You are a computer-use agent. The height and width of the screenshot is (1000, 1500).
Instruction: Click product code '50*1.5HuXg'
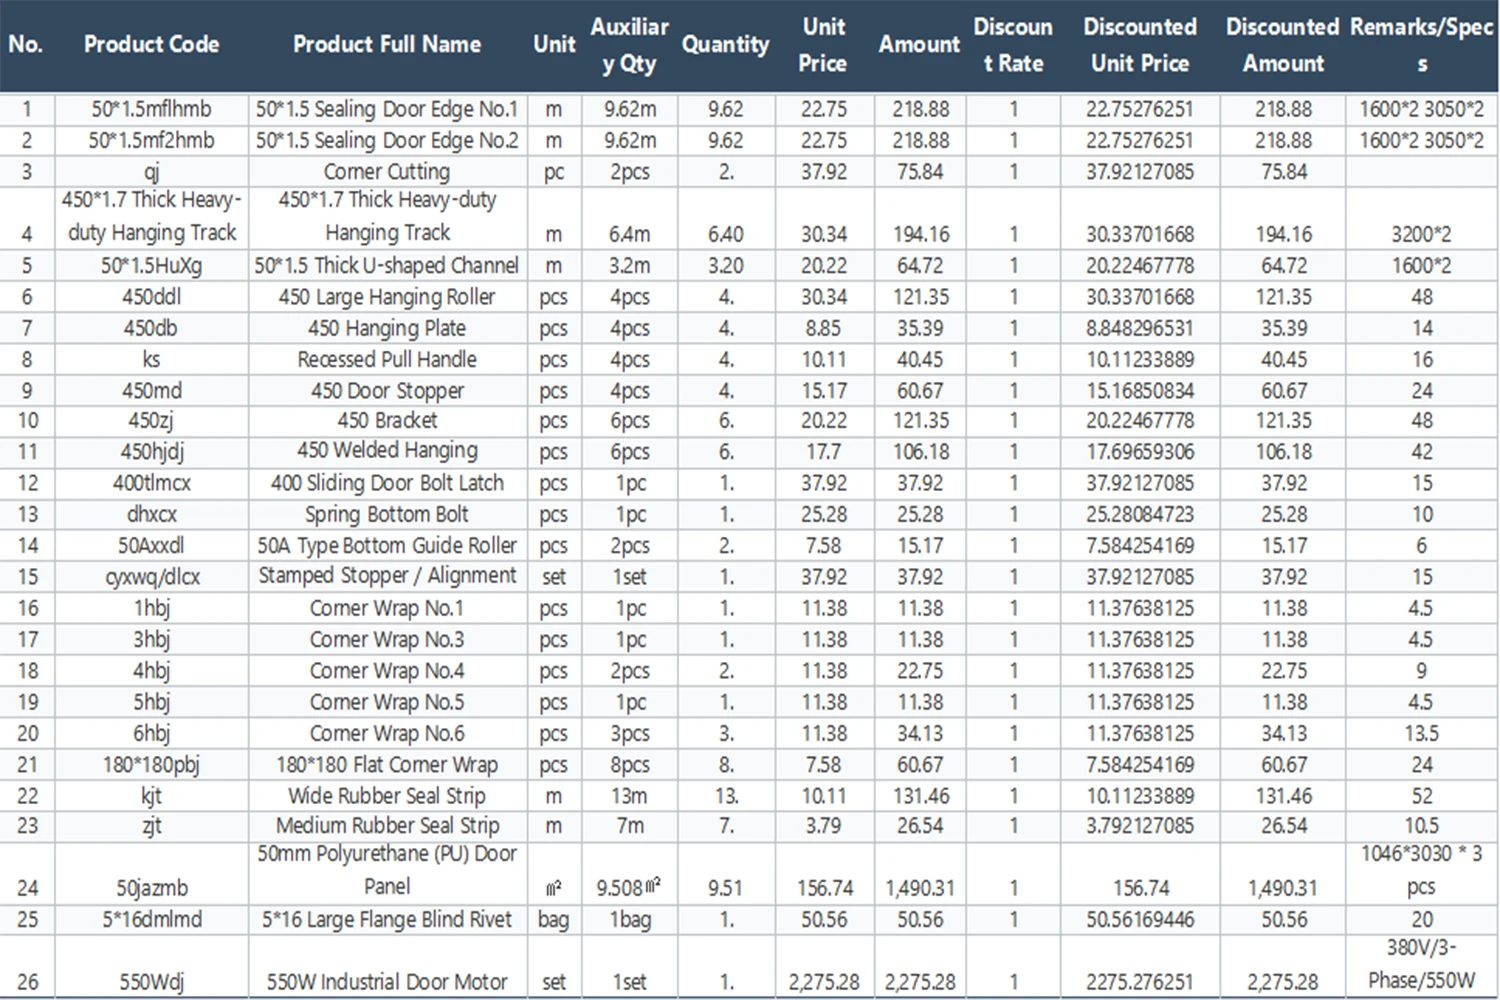(x=151, y=266)
